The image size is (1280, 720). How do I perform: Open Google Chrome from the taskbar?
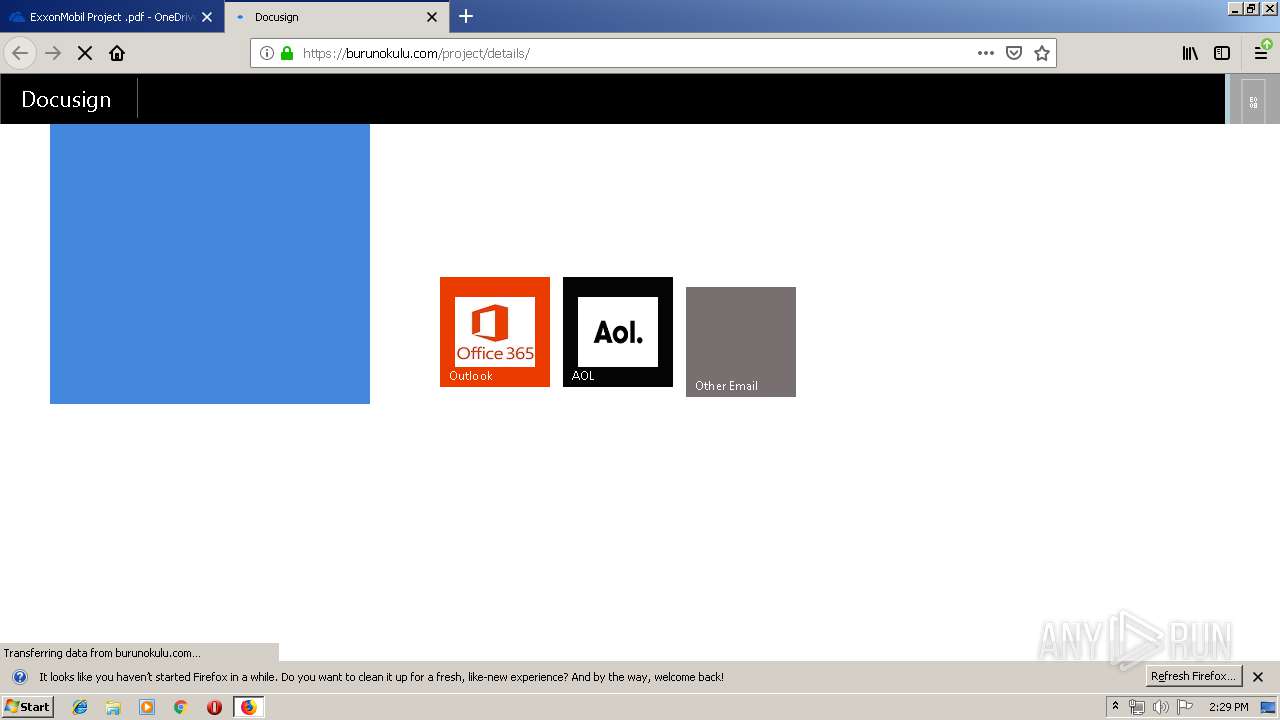pos(180,707)
